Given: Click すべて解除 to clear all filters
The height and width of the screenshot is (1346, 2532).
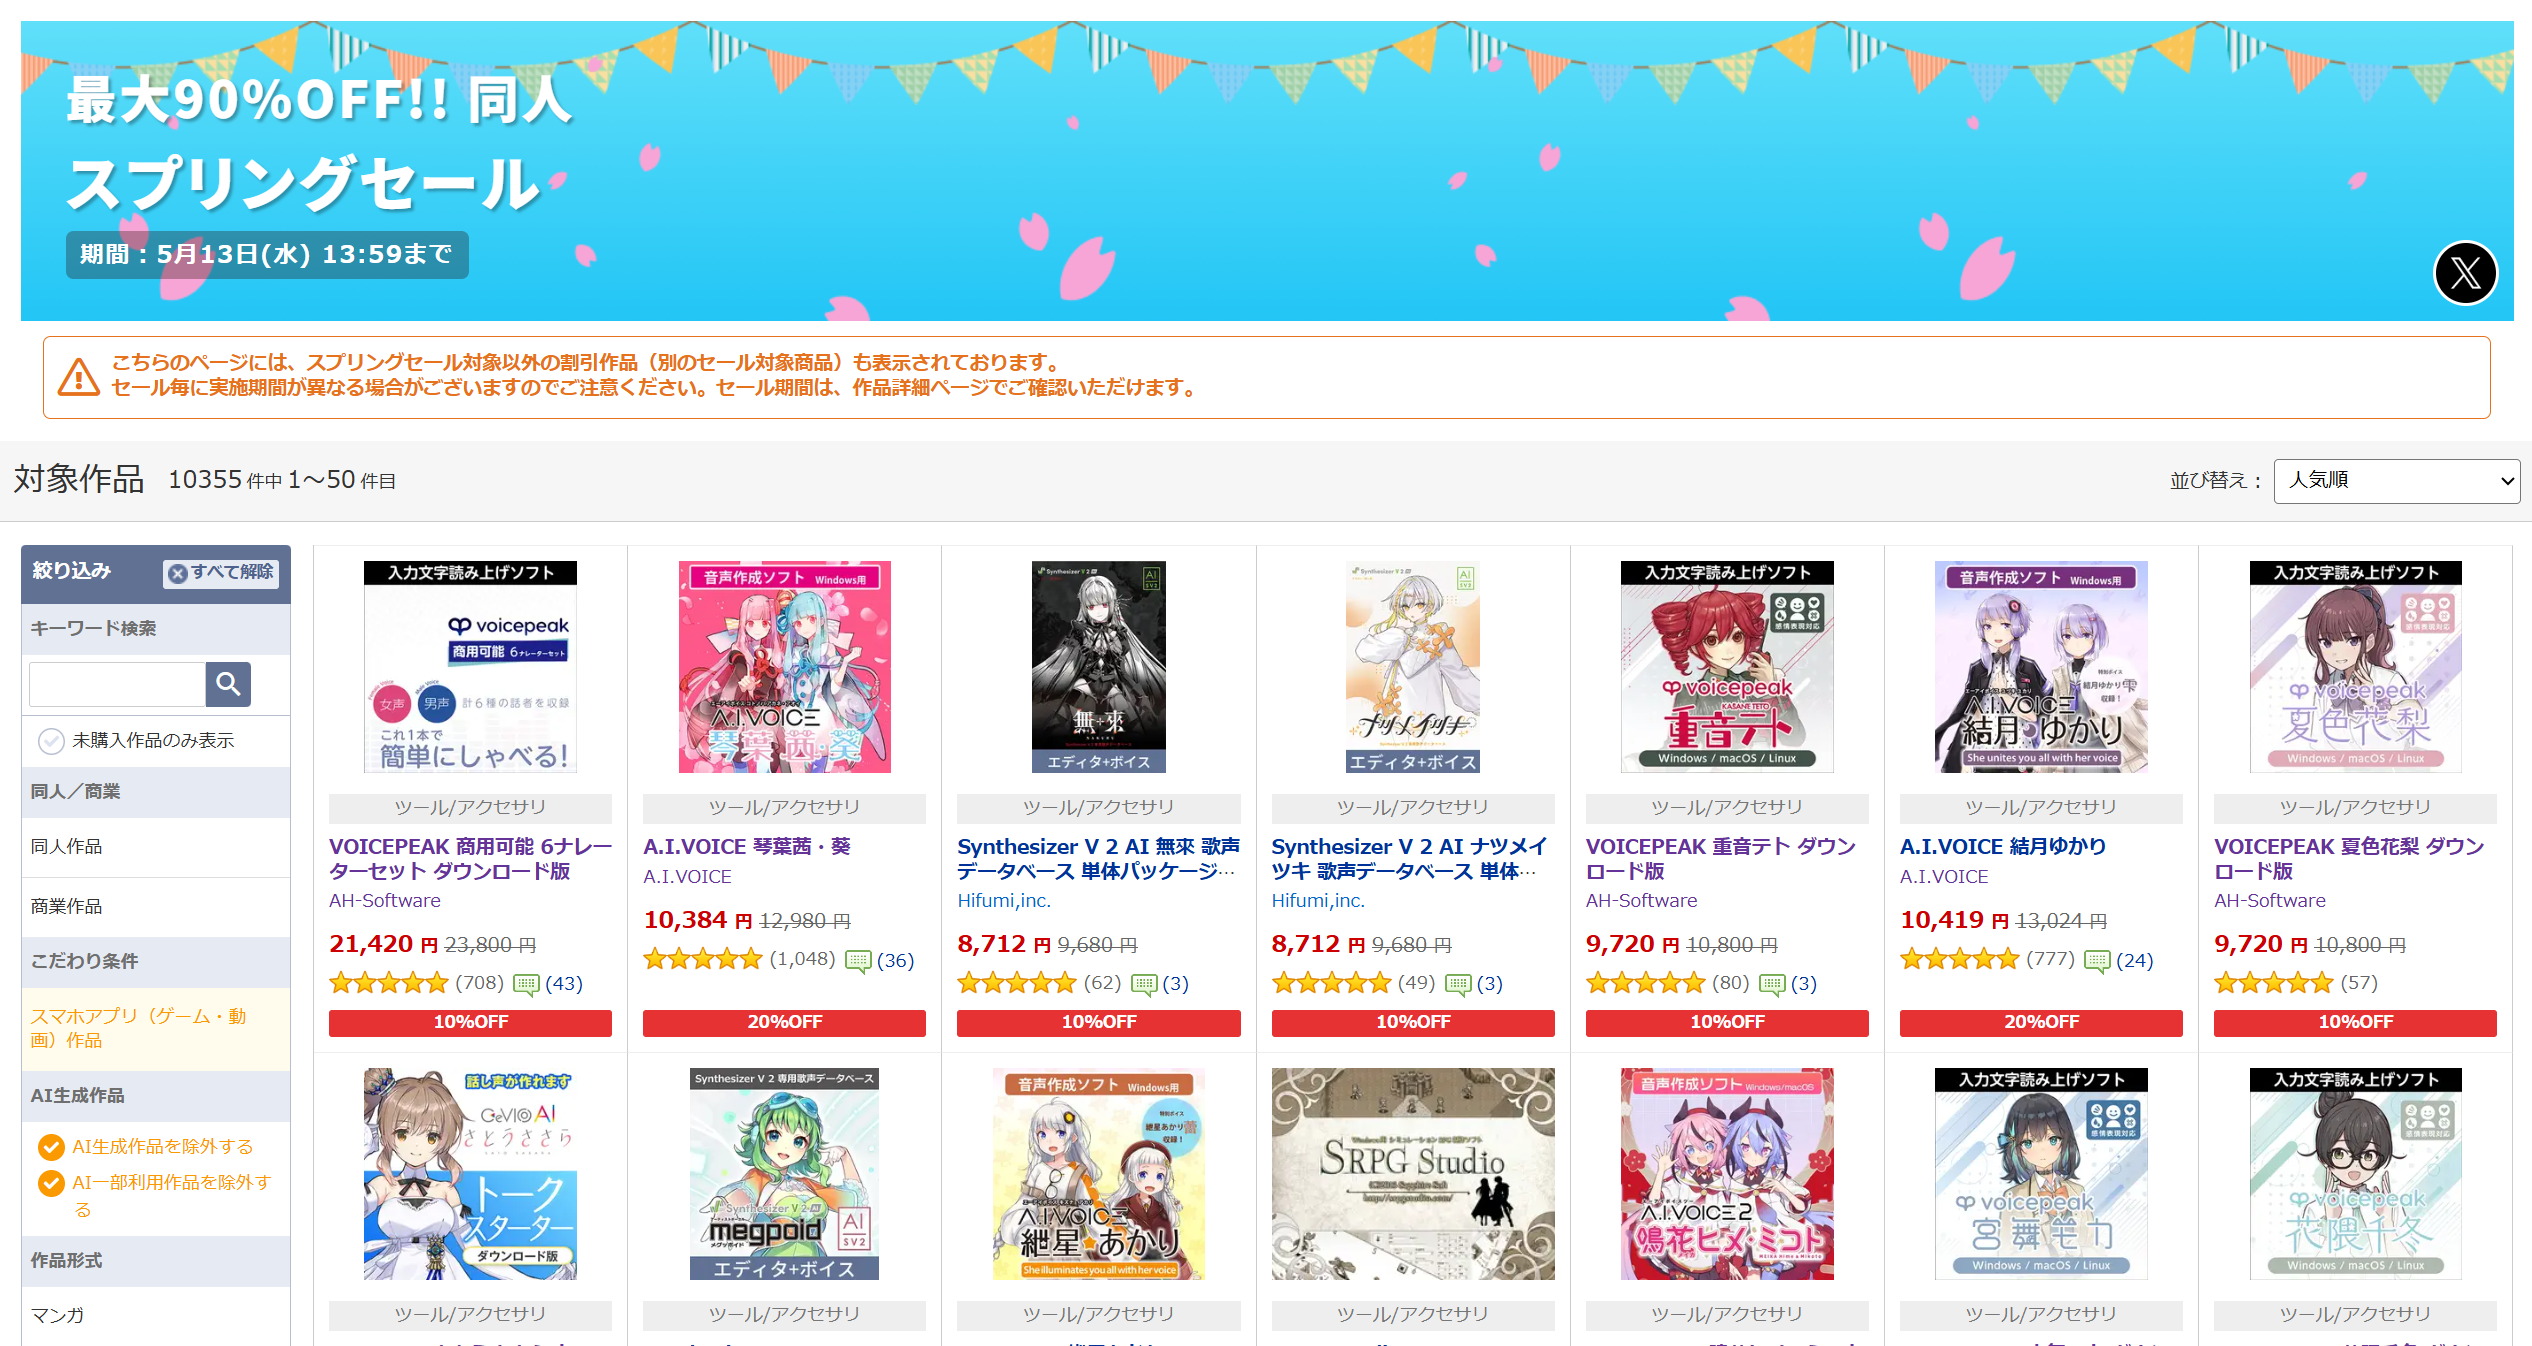Looking at the screenshot, I should (x=221, y=572).
